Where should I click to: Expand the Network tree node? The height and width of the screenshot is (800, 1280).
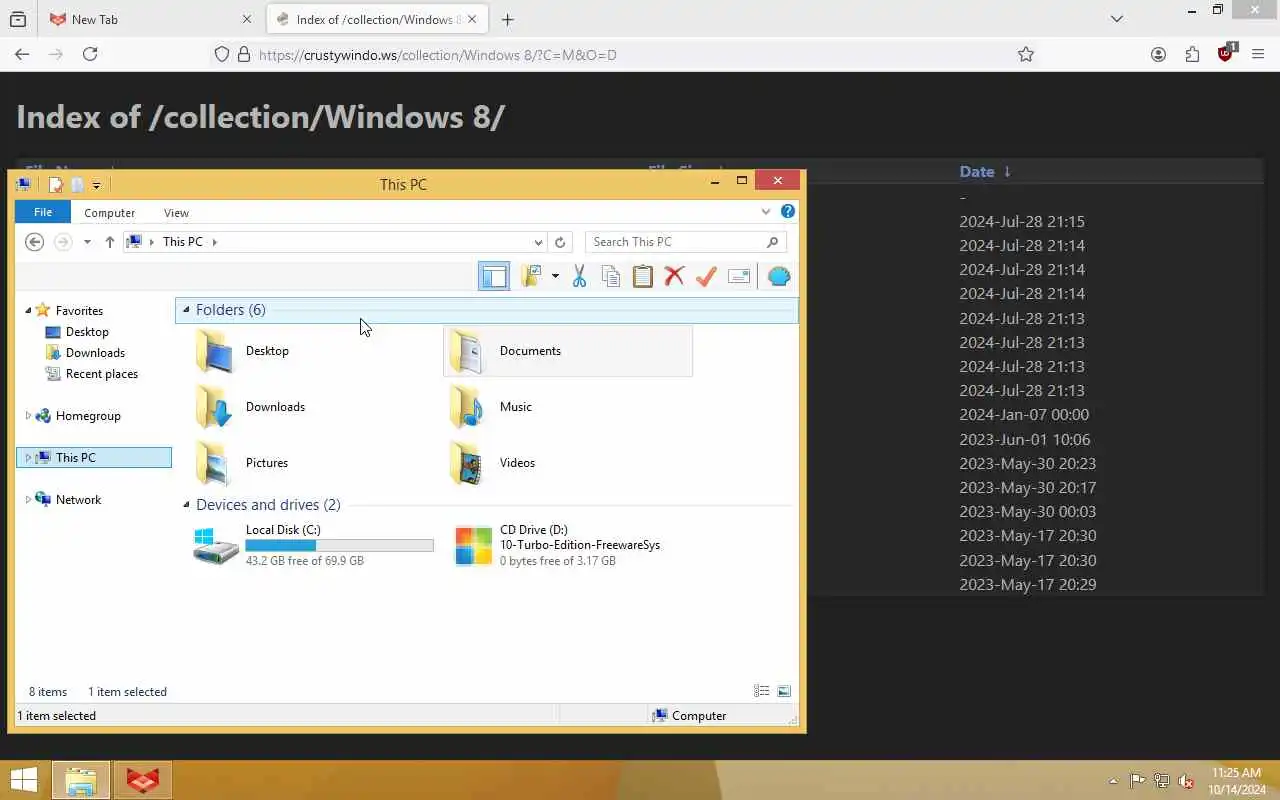click(x=28, y=500)
